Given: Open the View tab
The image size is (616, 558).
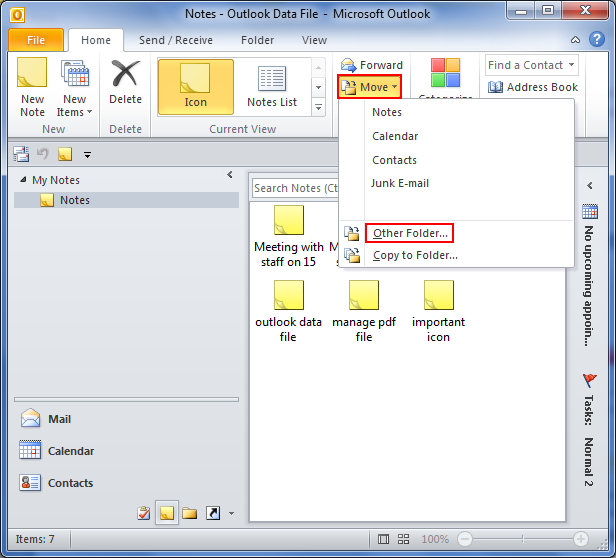Looking at the screenshot, I should 314,40.
